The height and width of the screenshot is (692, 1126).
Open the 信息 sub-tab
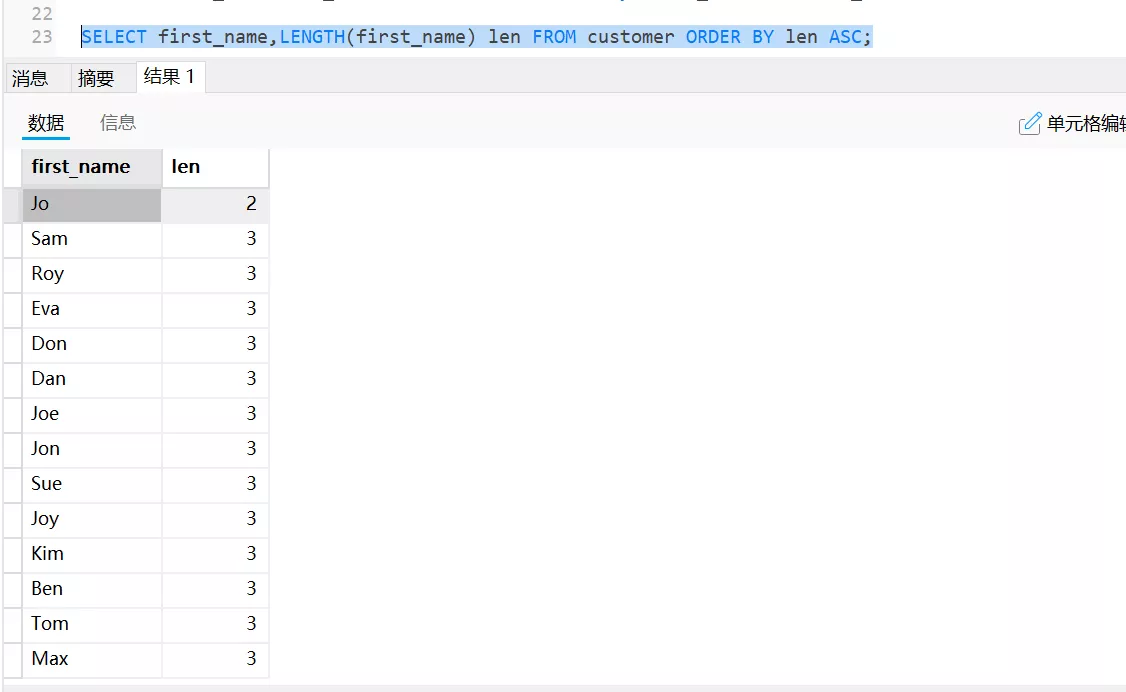[x=118, y=123]
